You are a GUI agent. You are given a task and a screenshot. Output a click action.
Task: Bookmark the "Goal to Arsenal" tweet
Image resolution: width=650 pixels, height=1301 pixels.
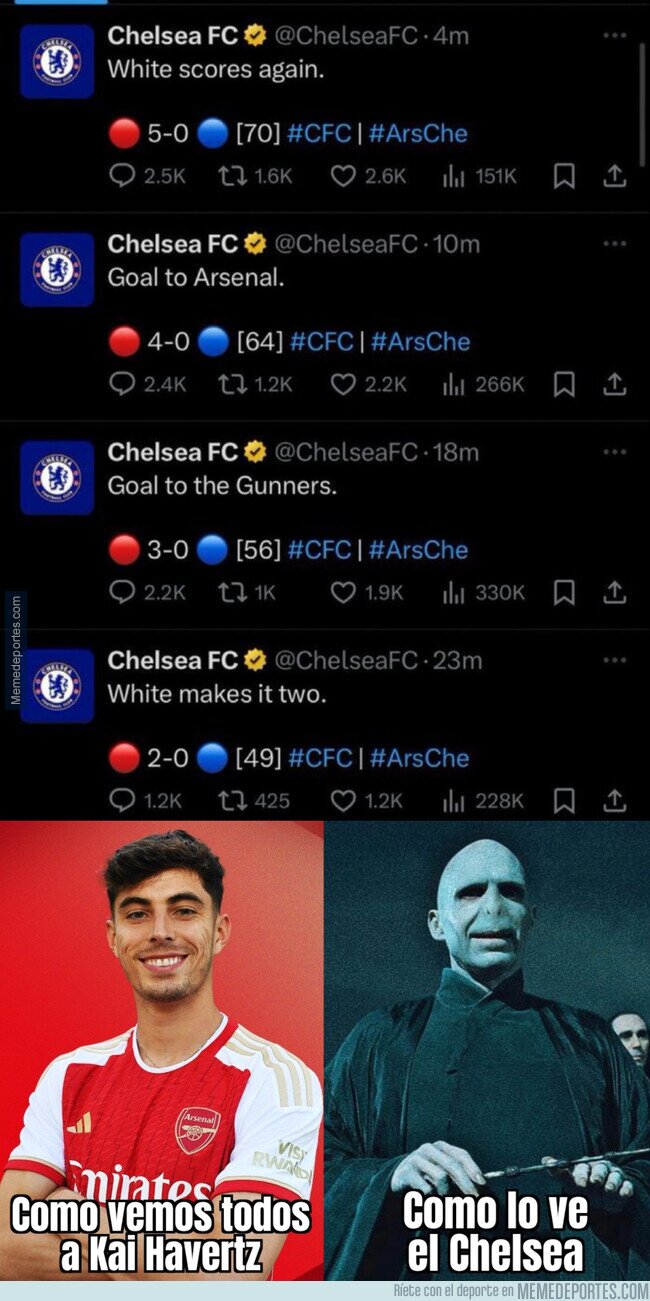point(564,384)
